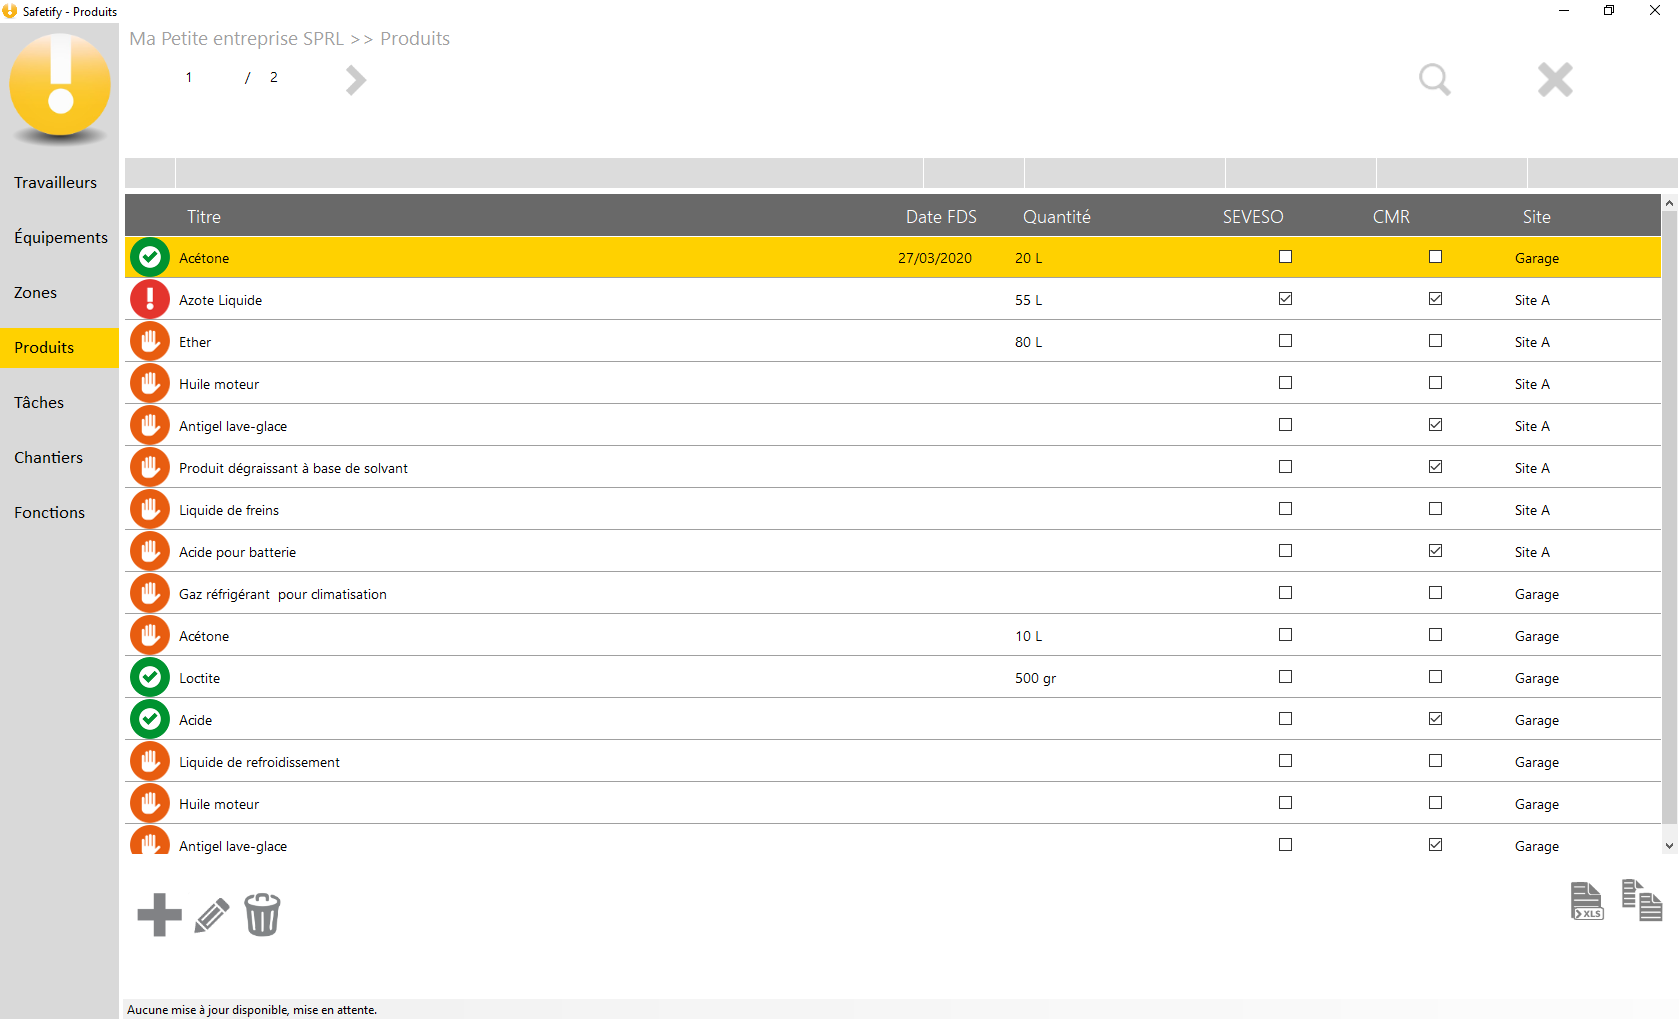Toggle CMR checkbox for Azote Liquide
Viewport: 1679px width, 1019px height.
[x=1435, y=299]
